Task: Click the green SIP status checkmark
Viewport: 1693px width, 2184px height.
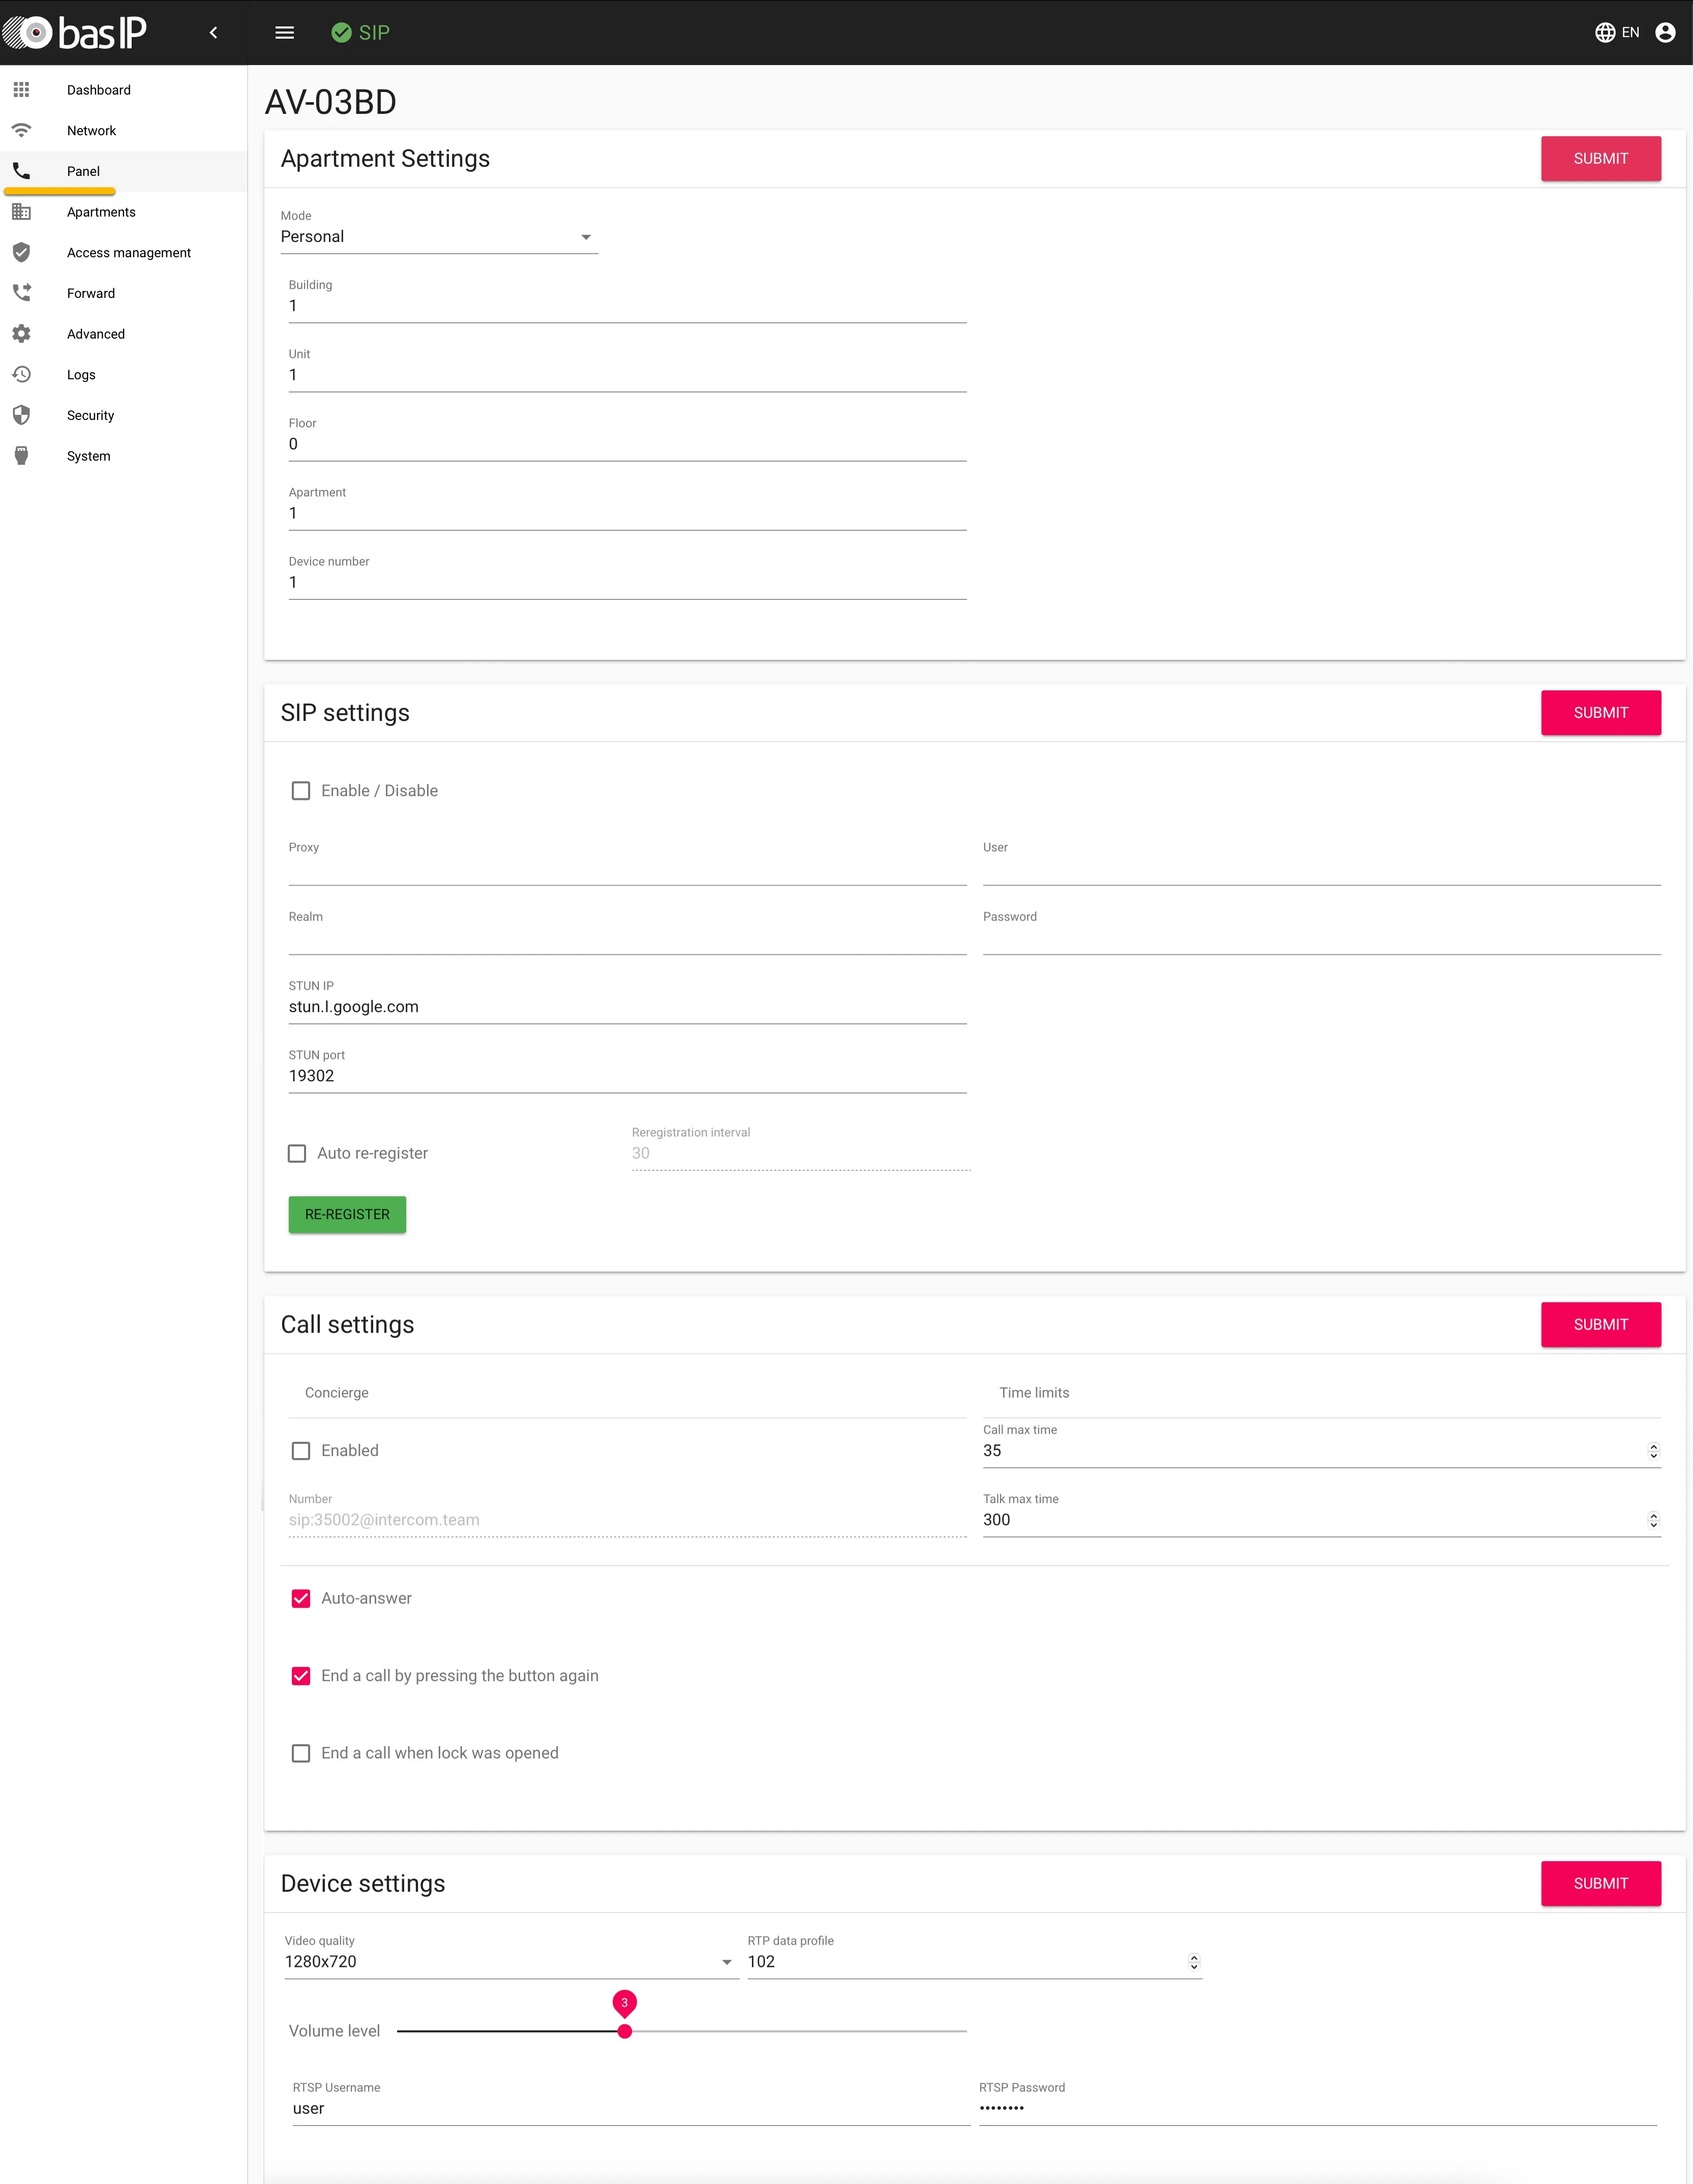Action: 341,33
